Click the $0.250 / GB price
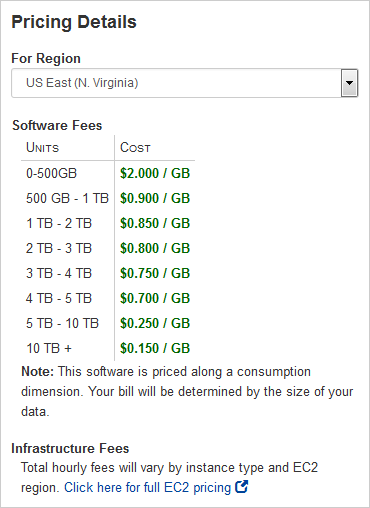 tap(155, 323)
